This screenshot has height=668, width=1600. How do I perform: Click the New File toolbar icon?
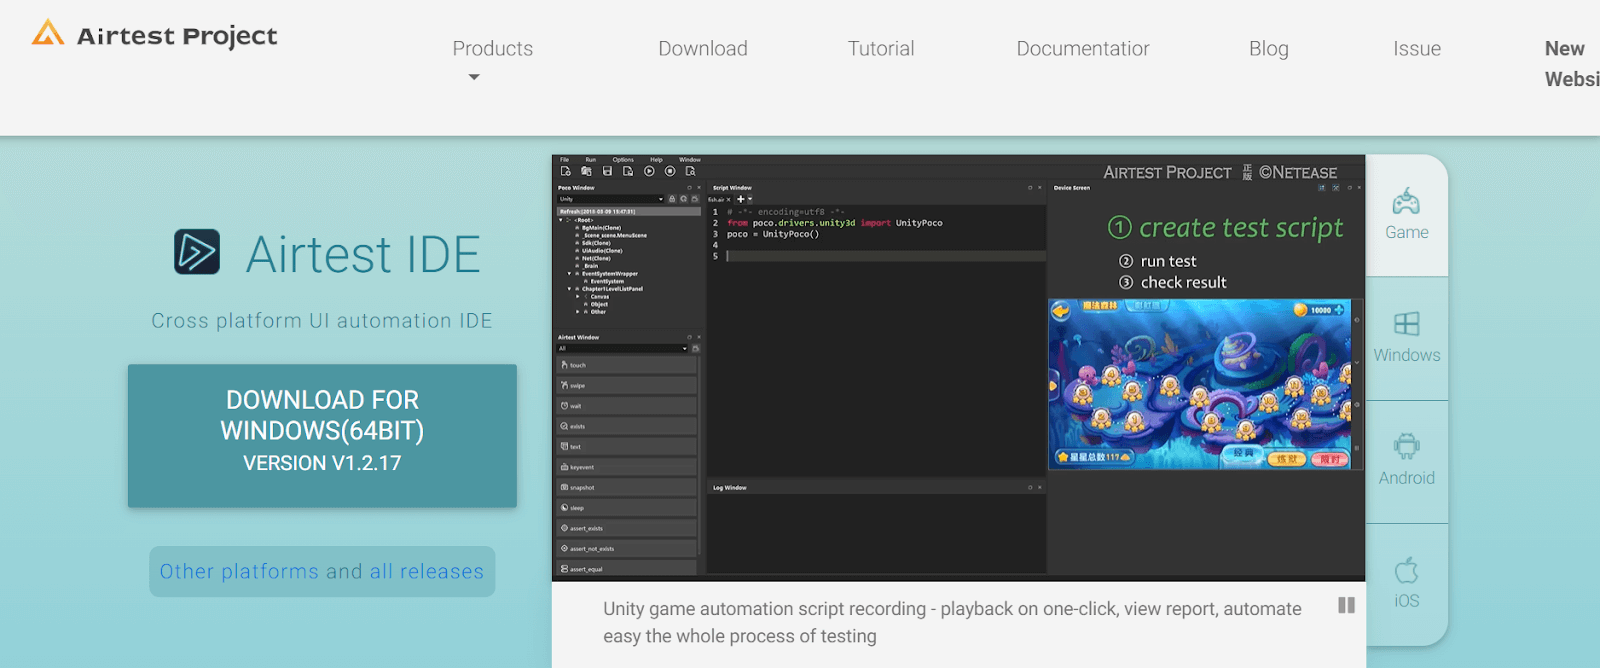(x=566, y=171)
